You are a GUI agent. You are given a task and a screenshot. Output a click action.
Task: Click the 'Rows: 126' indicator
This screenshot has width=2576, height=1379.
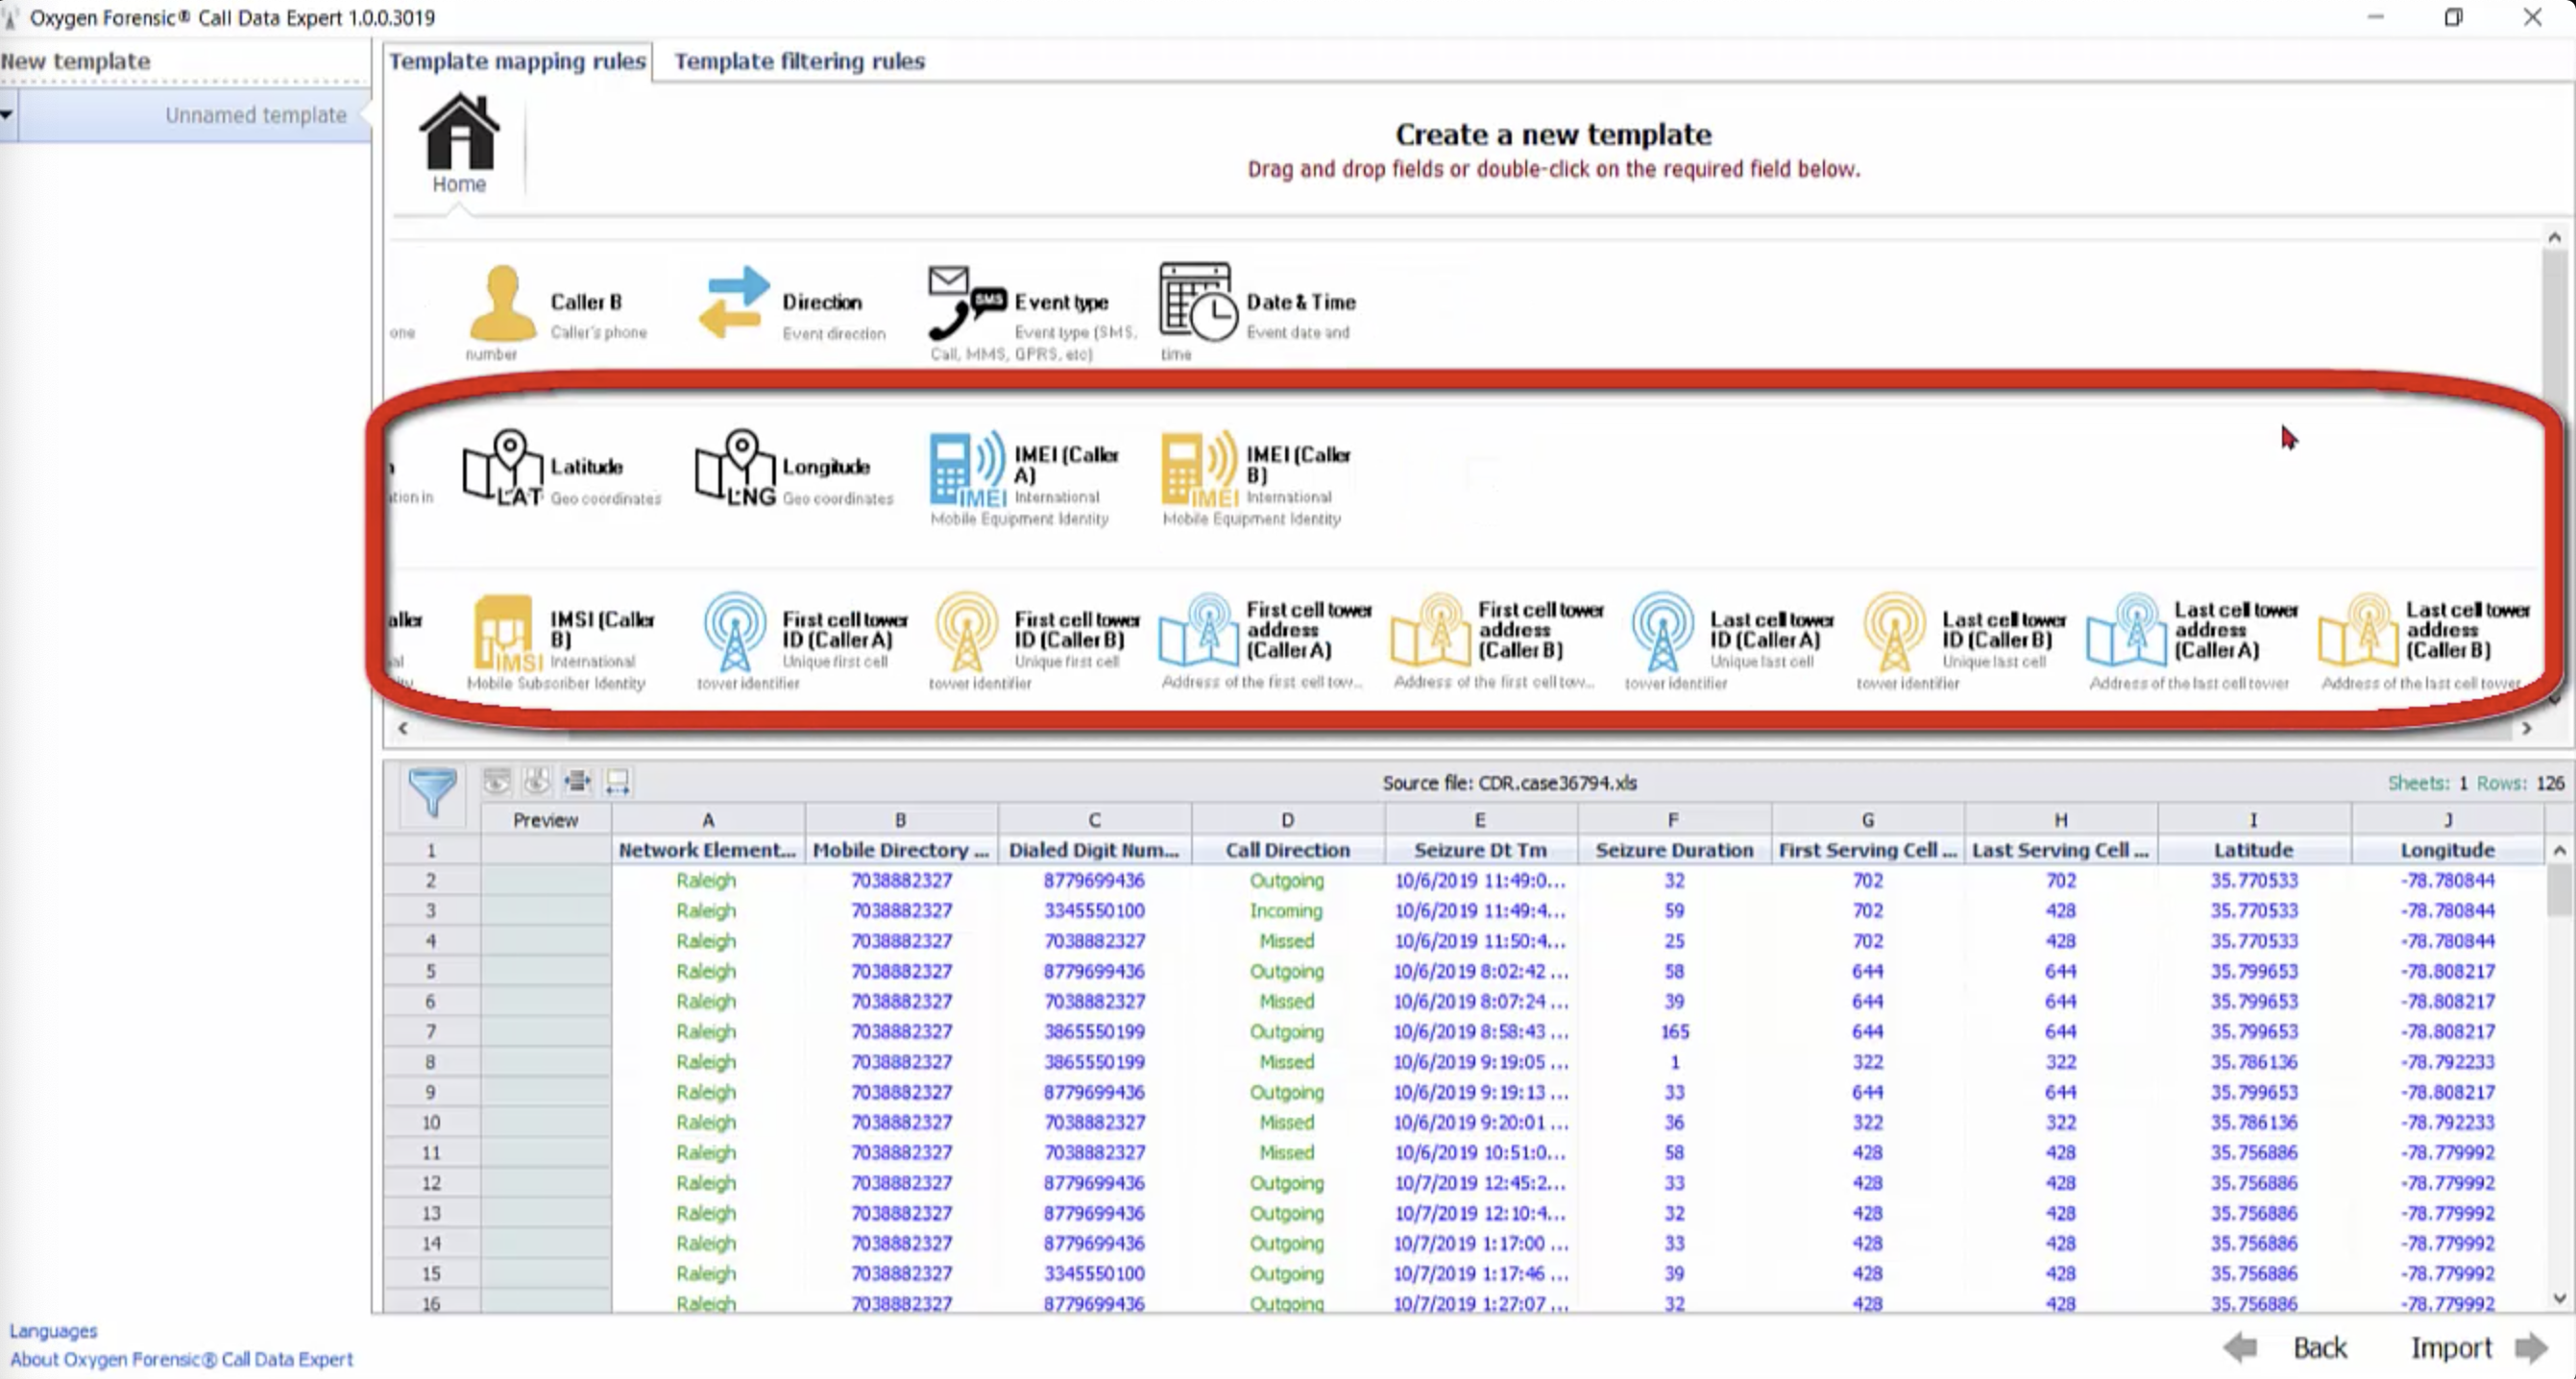(x=2520, y=782)
